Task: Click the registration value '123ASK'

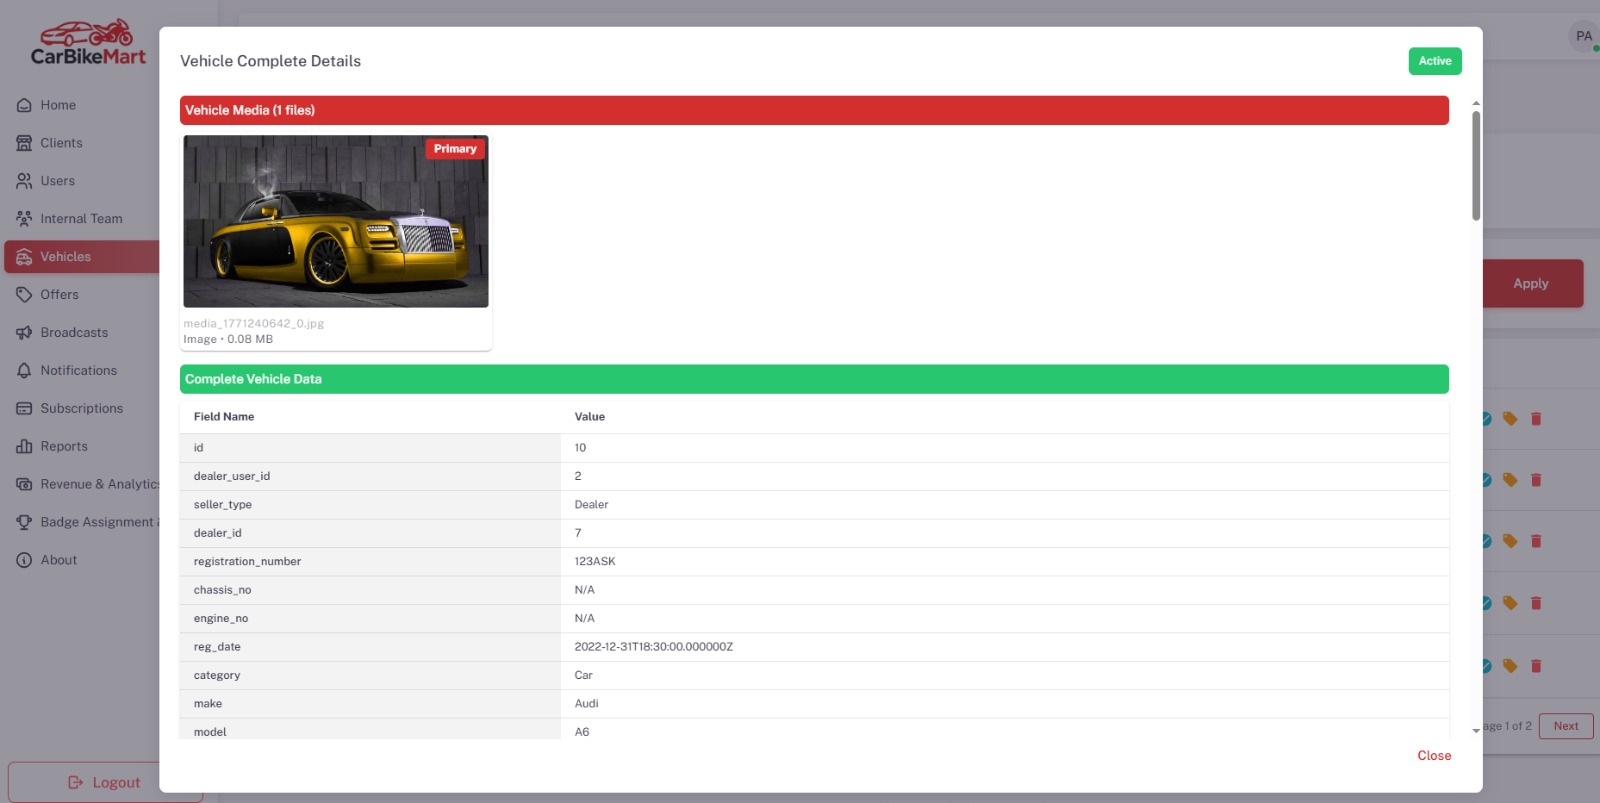Action: 595,562
